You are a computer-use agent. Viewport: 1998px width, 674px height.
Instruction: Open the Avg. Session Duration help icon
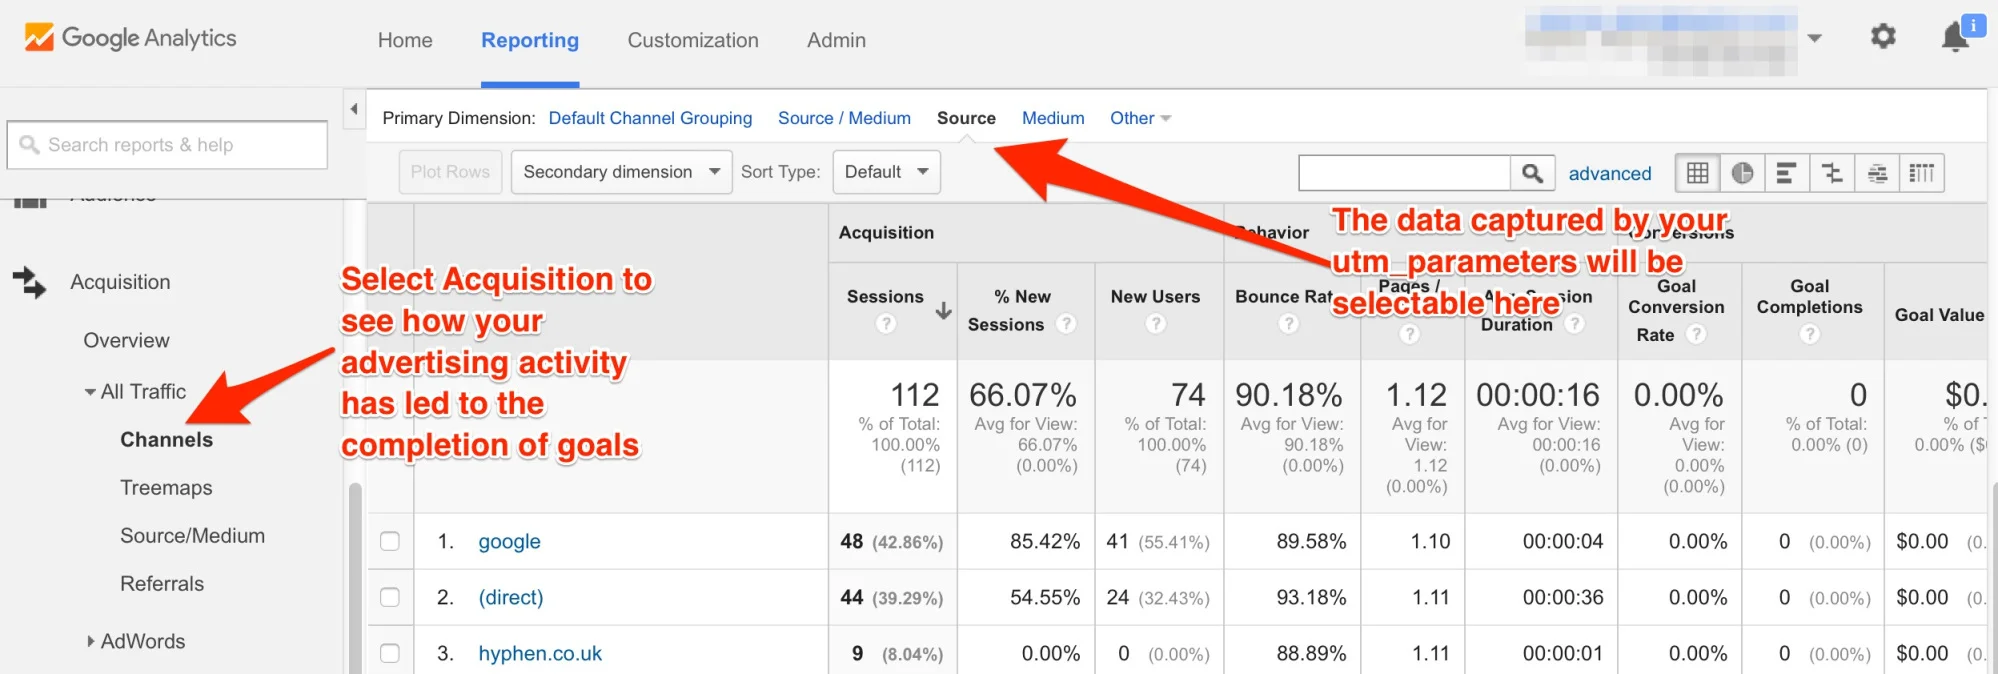click(x=1575, y=324)
